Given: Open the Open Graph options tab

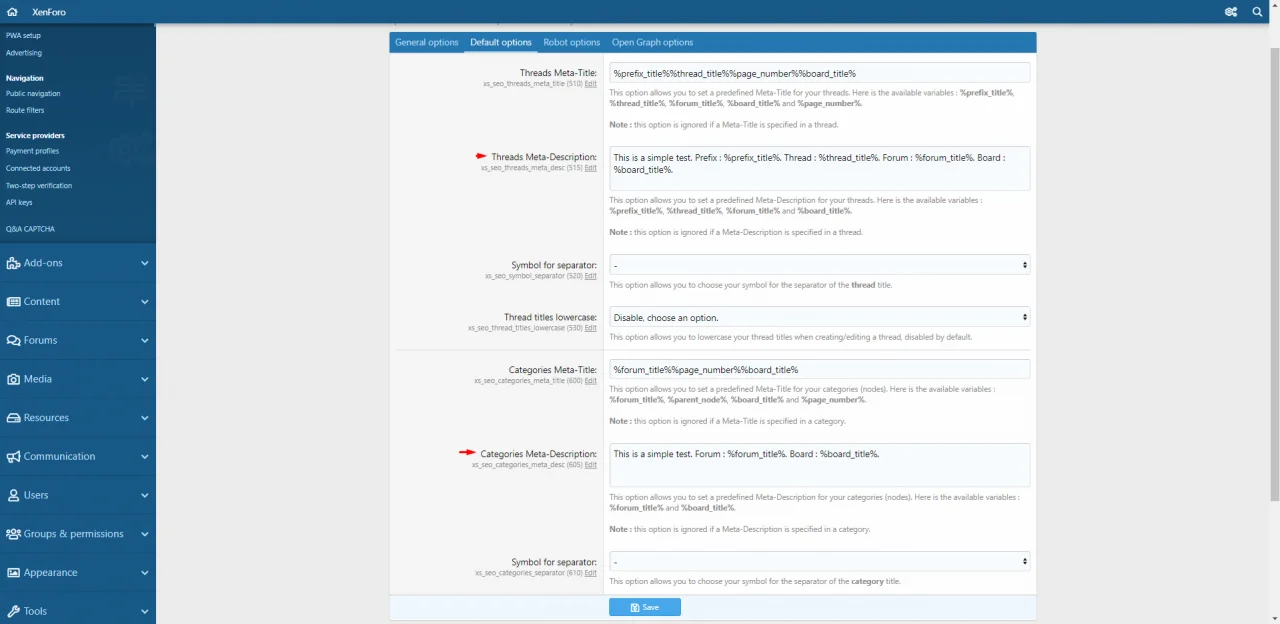Looking at the screenshot, I should coord(652,42).
